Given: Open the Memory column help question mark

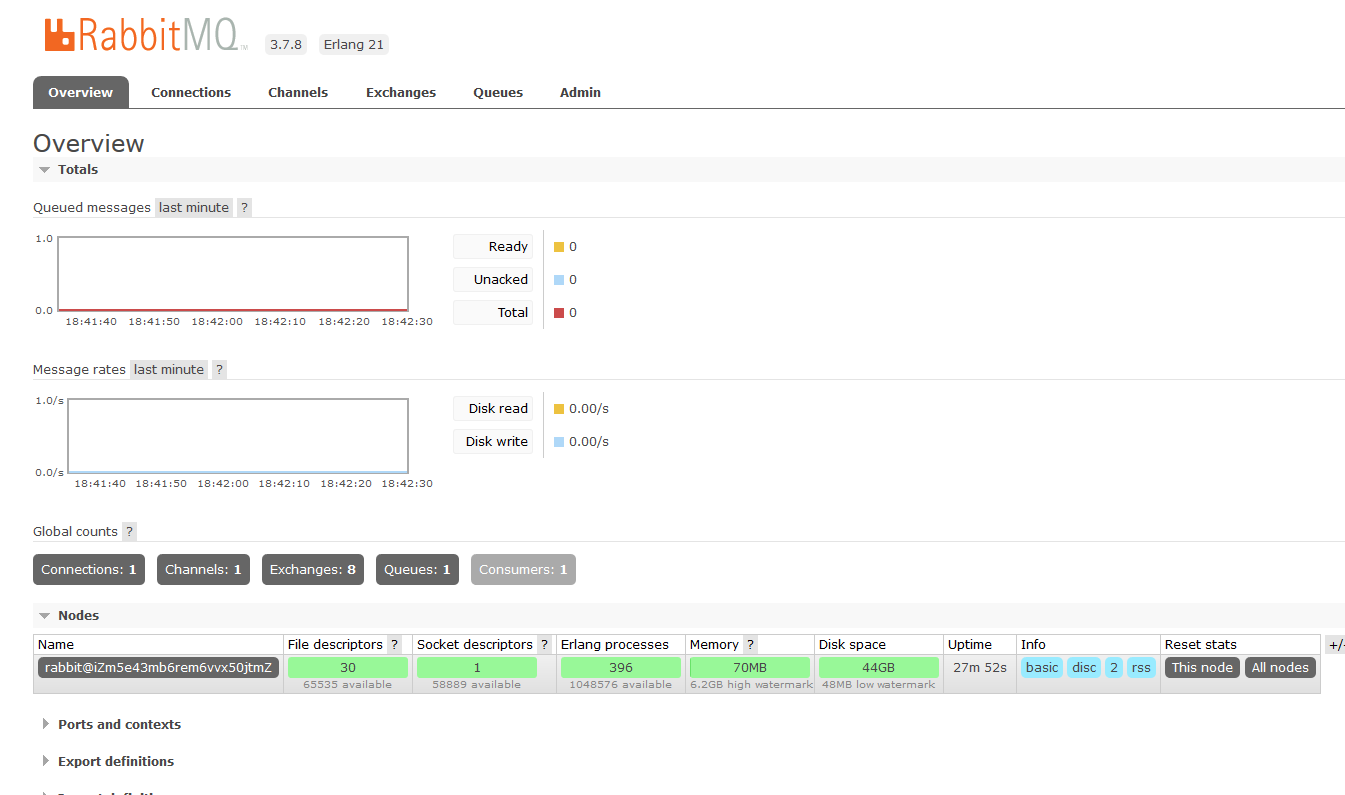Looking at the screenshot, I should click(x=750, y=644).
